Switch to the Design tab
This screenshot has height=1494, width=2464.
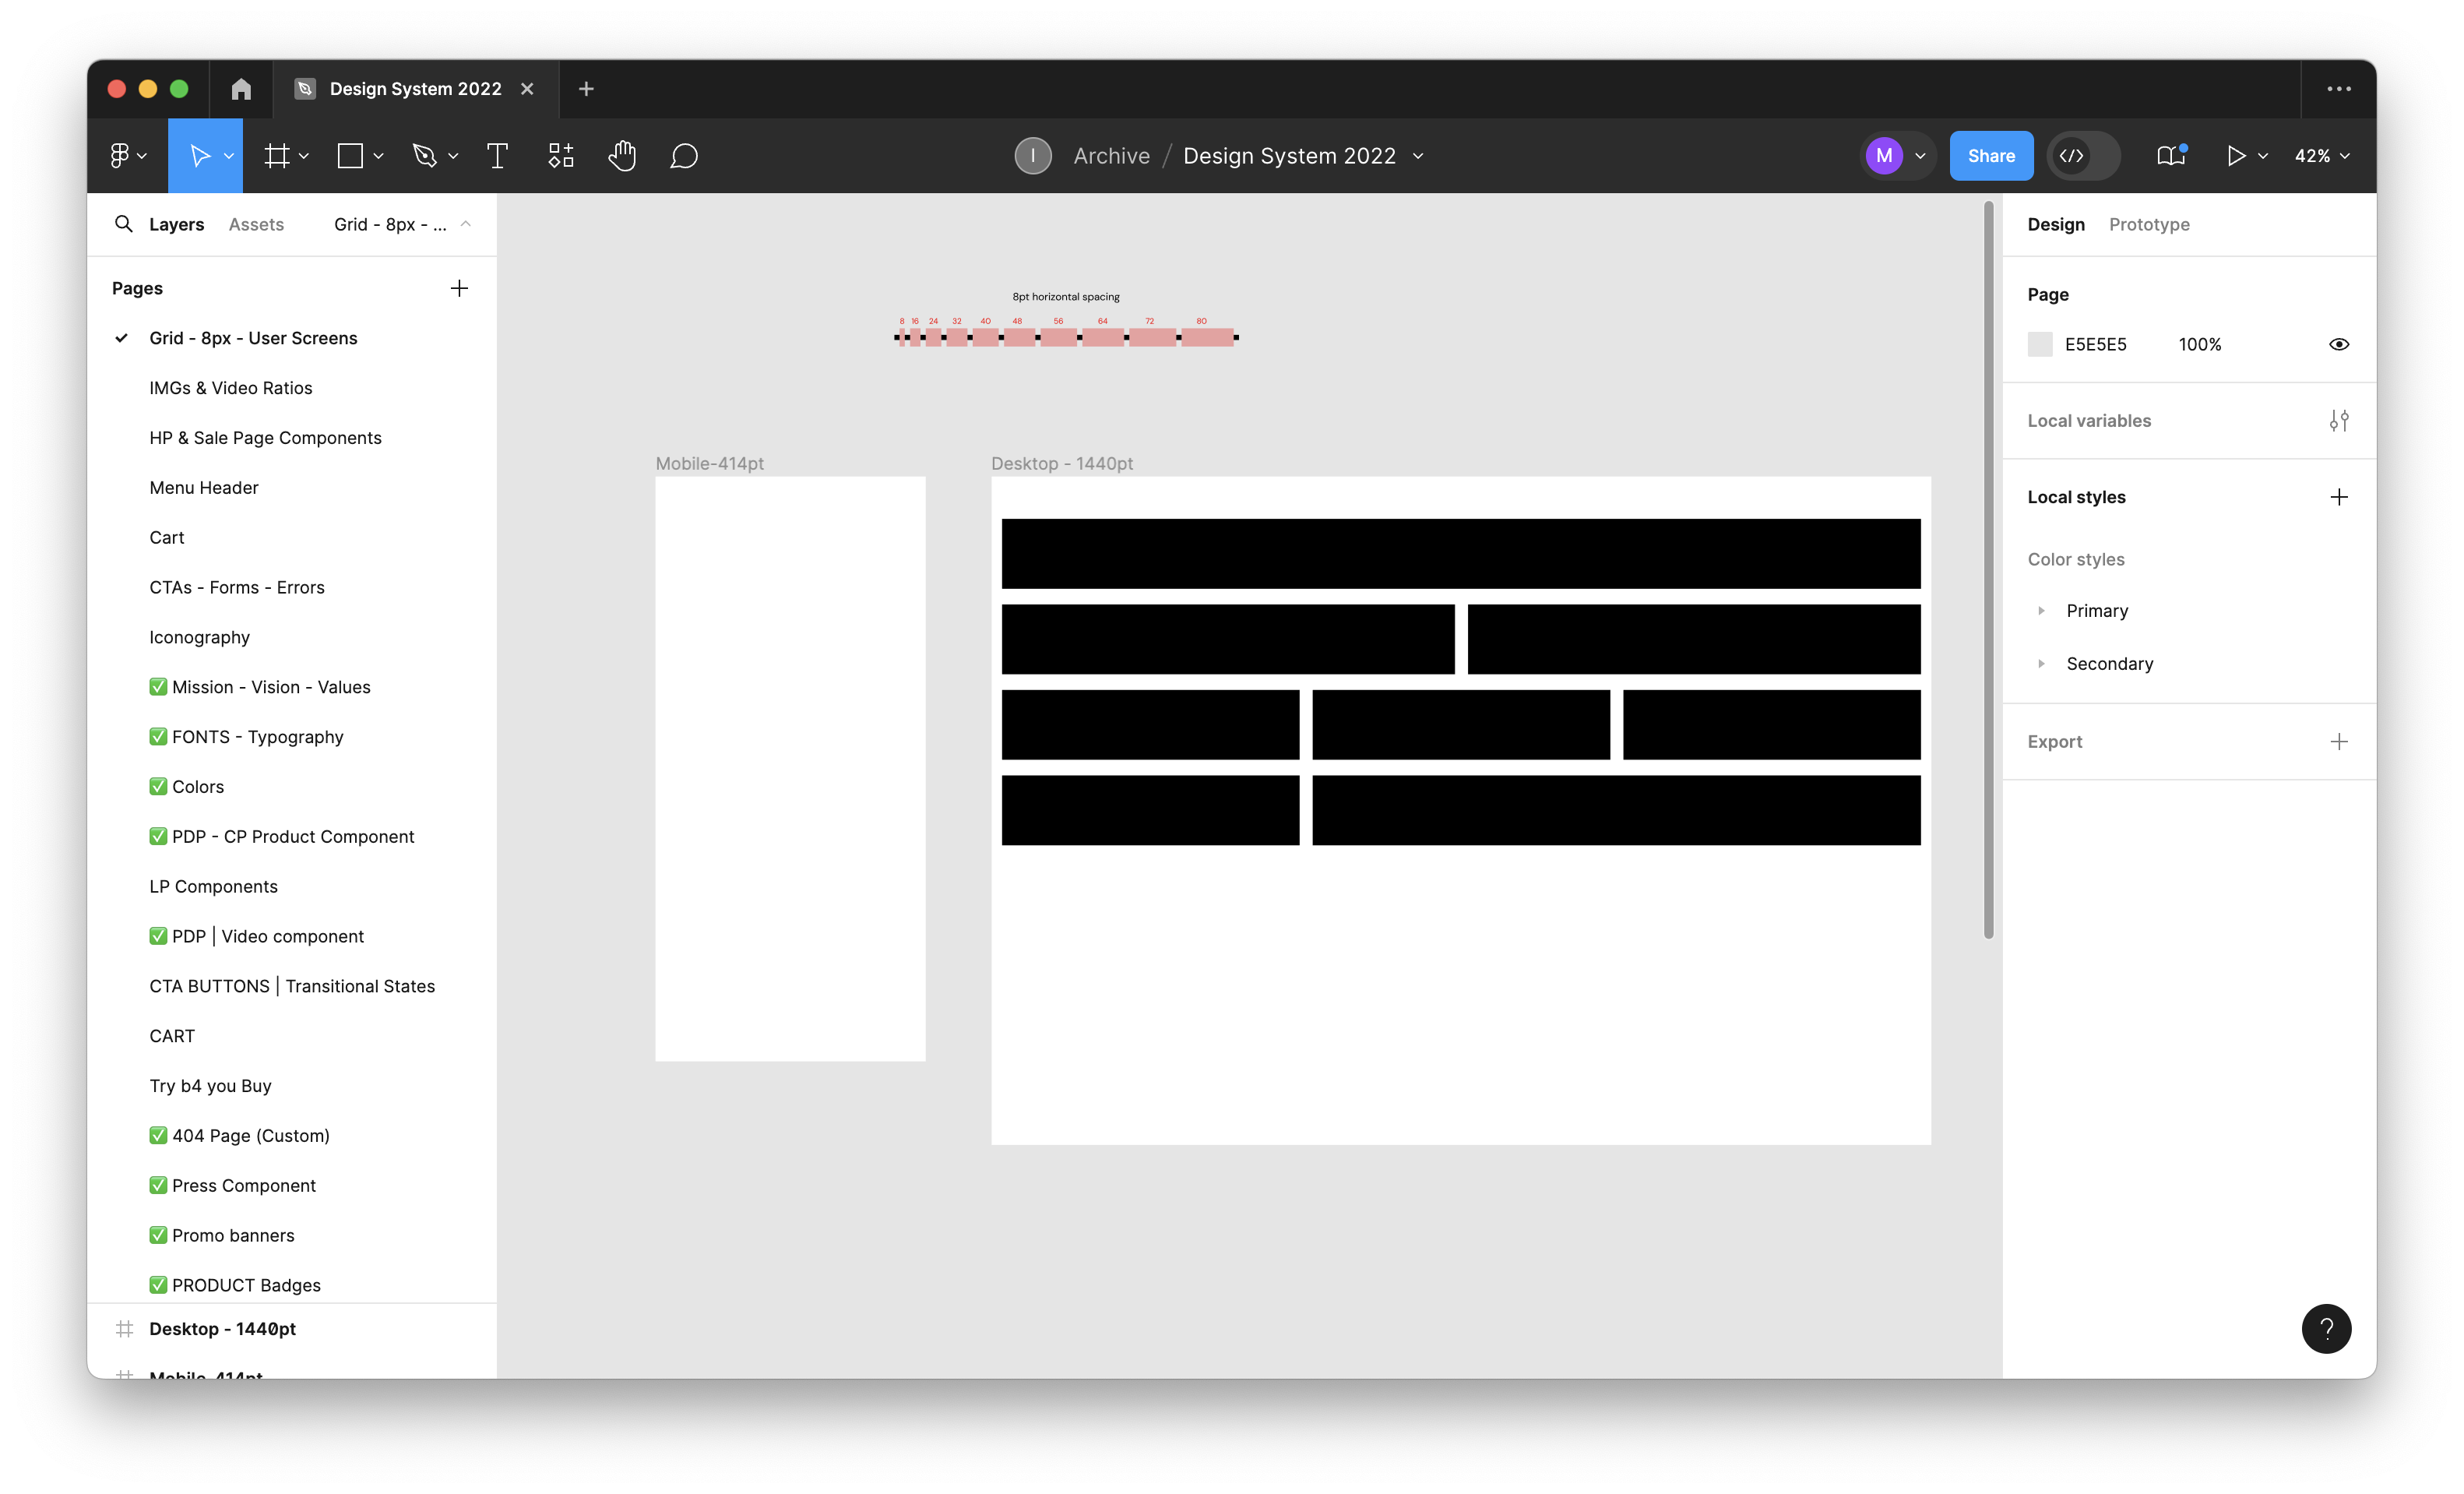[x=2056, y=224]
